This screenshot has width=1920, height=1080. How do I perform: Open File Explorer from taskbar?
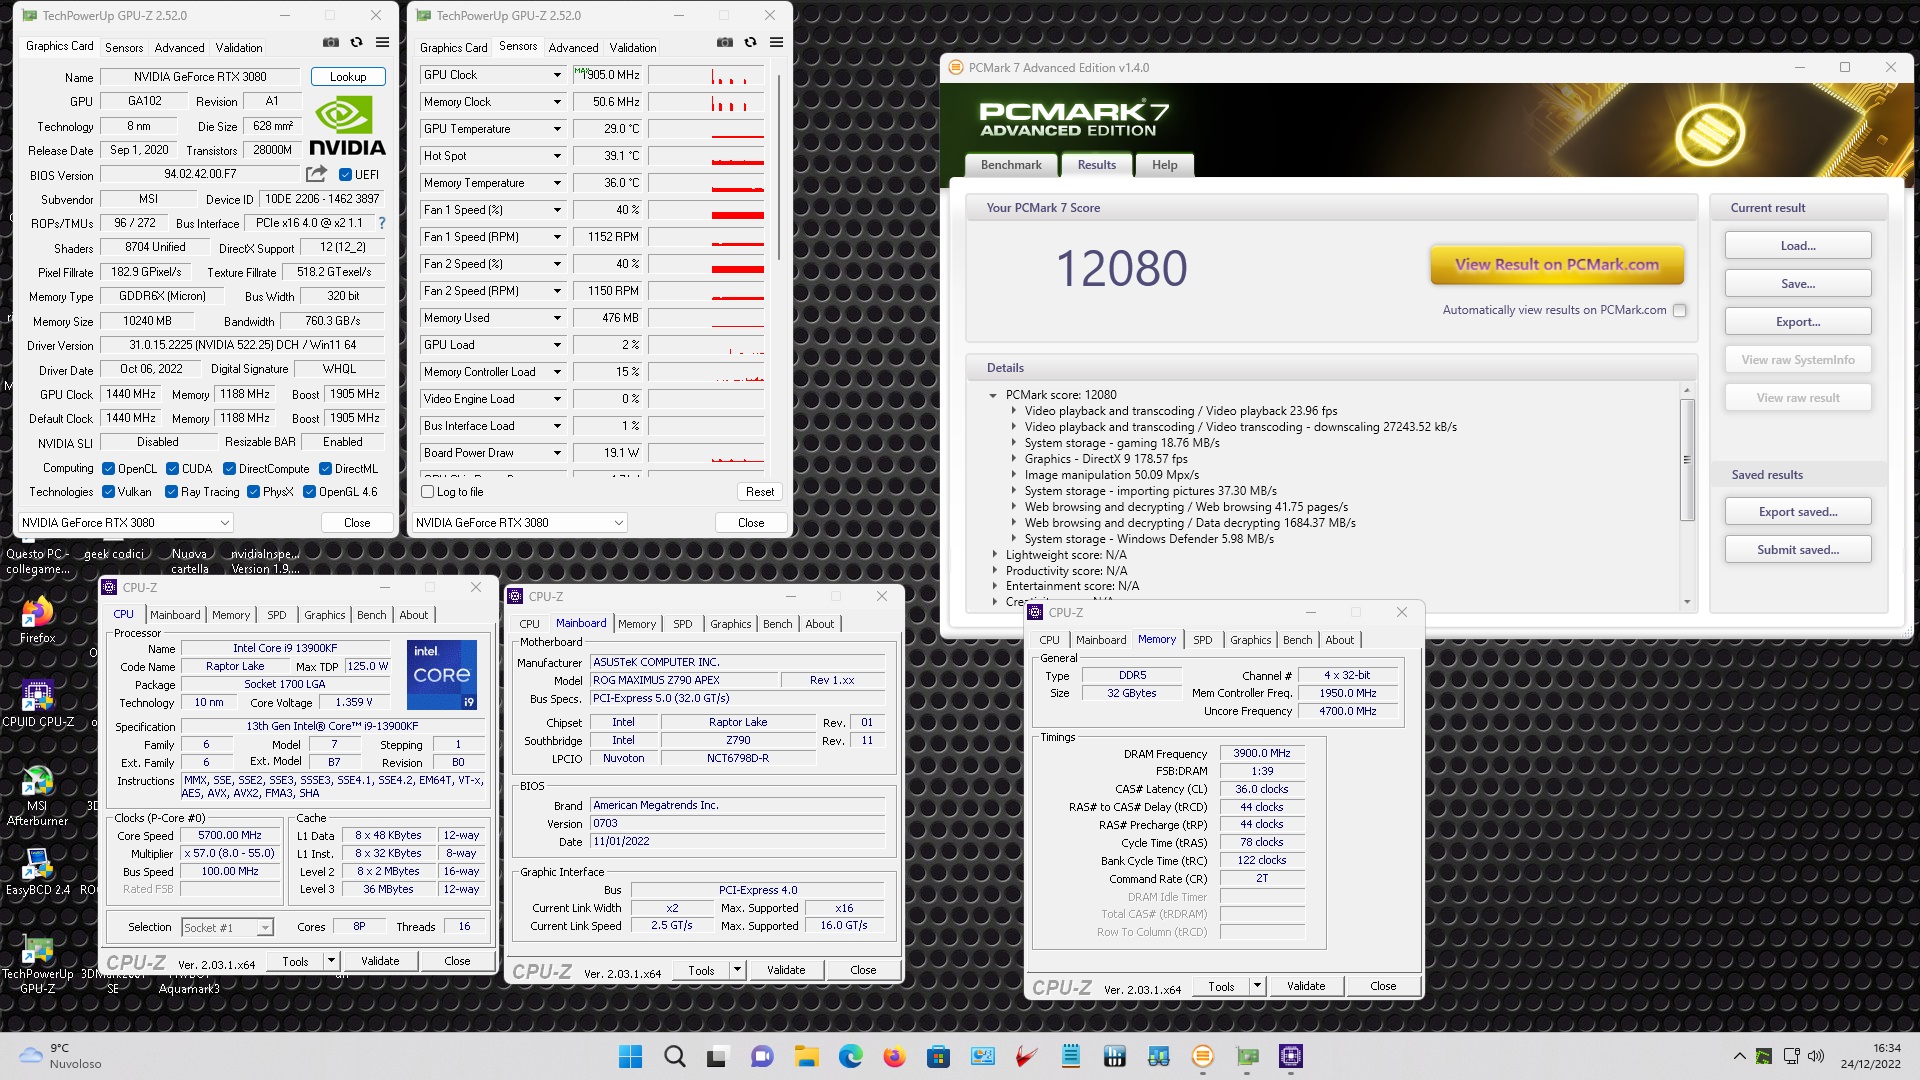[x=806, y=1056]
